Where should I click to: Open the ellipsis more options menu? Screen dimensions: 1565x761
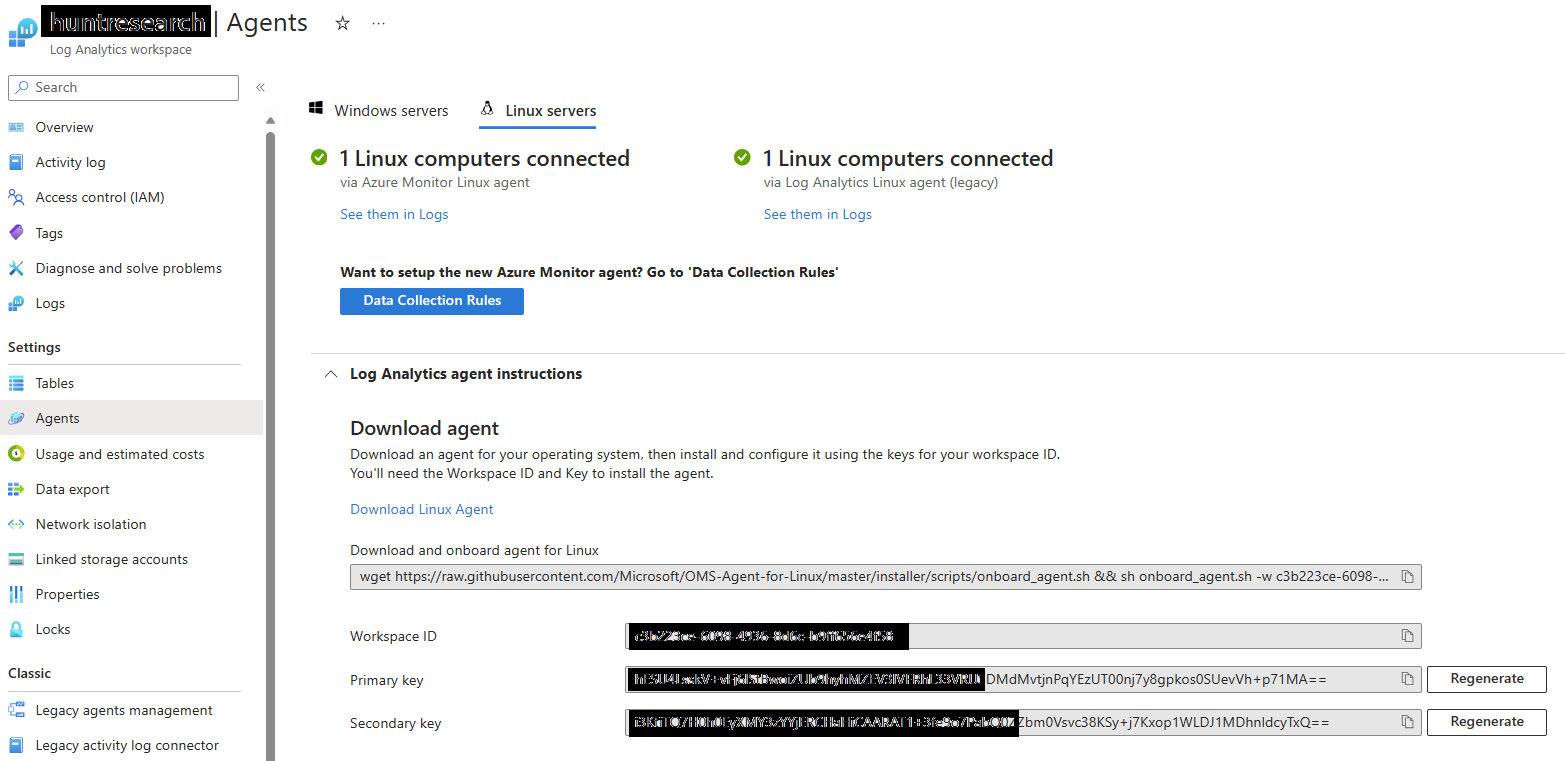click(x=378, y=22)
